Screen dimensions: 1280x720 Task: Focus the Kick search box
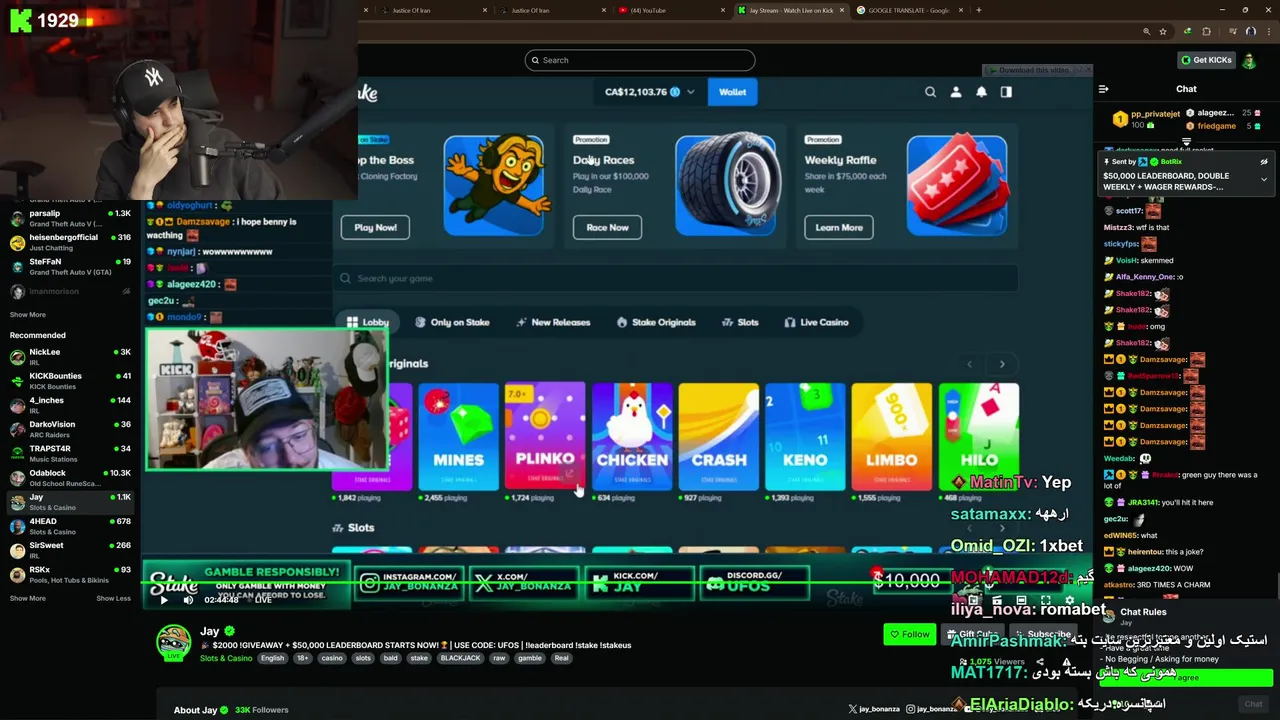pos(640,60)
